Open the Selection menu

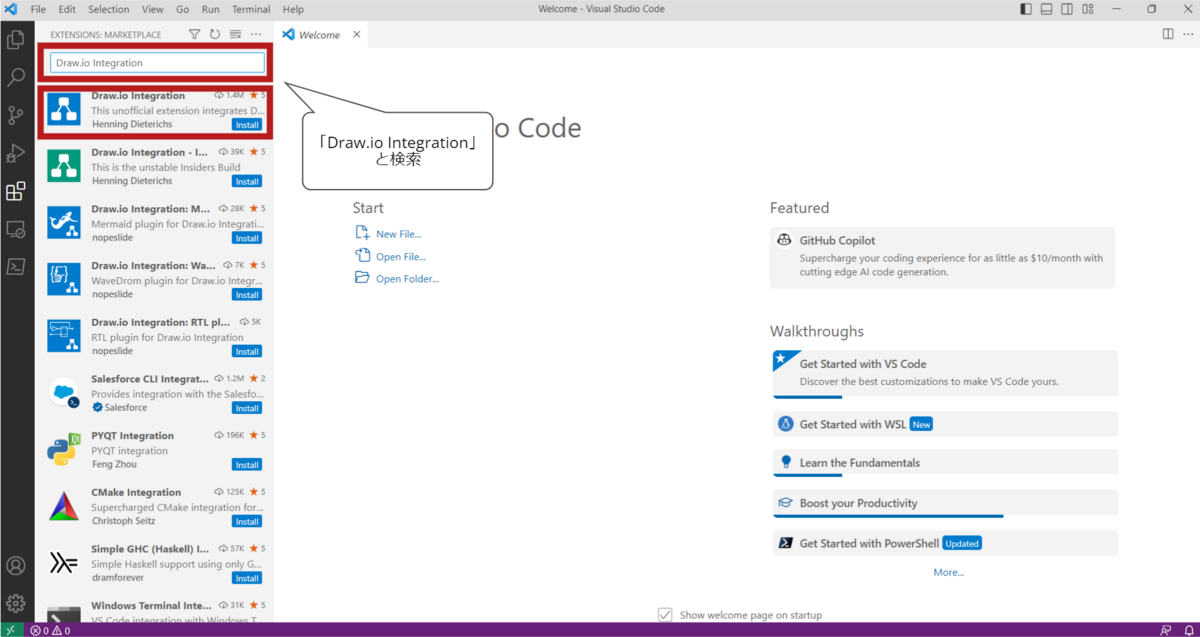coord(109,9)
